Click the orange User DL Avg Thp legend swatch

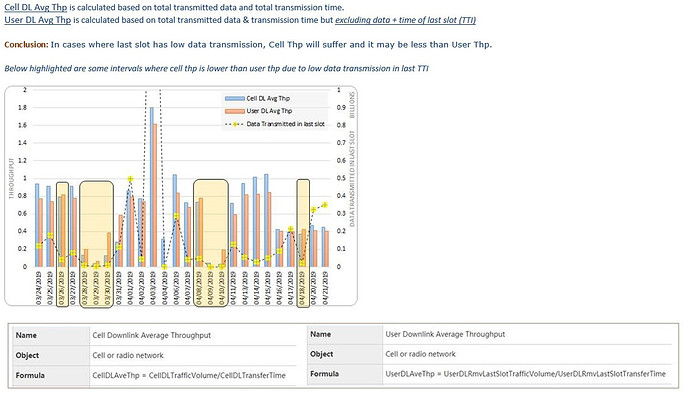(x=235, y=111)
